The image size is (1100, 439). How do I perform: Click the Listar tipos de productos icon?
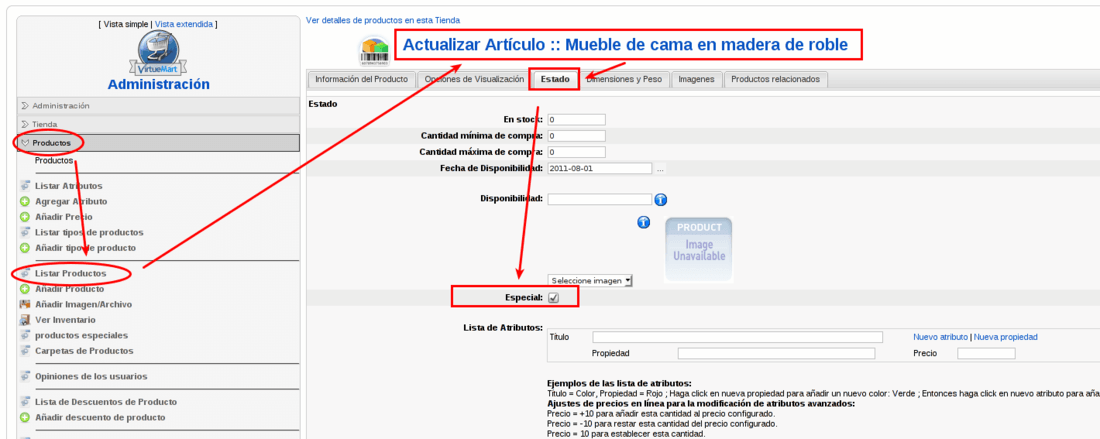25,232
